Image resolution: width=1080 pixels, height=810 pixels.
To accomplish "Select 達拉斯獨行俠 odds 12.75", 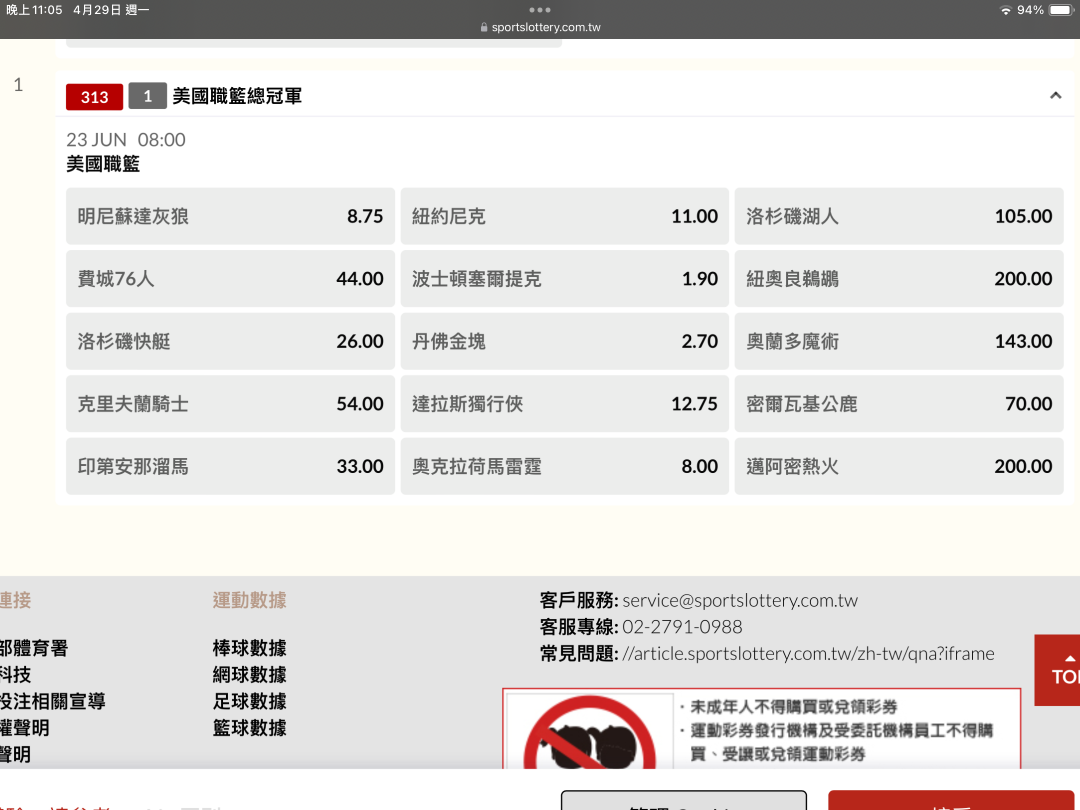I will point(565,404).
